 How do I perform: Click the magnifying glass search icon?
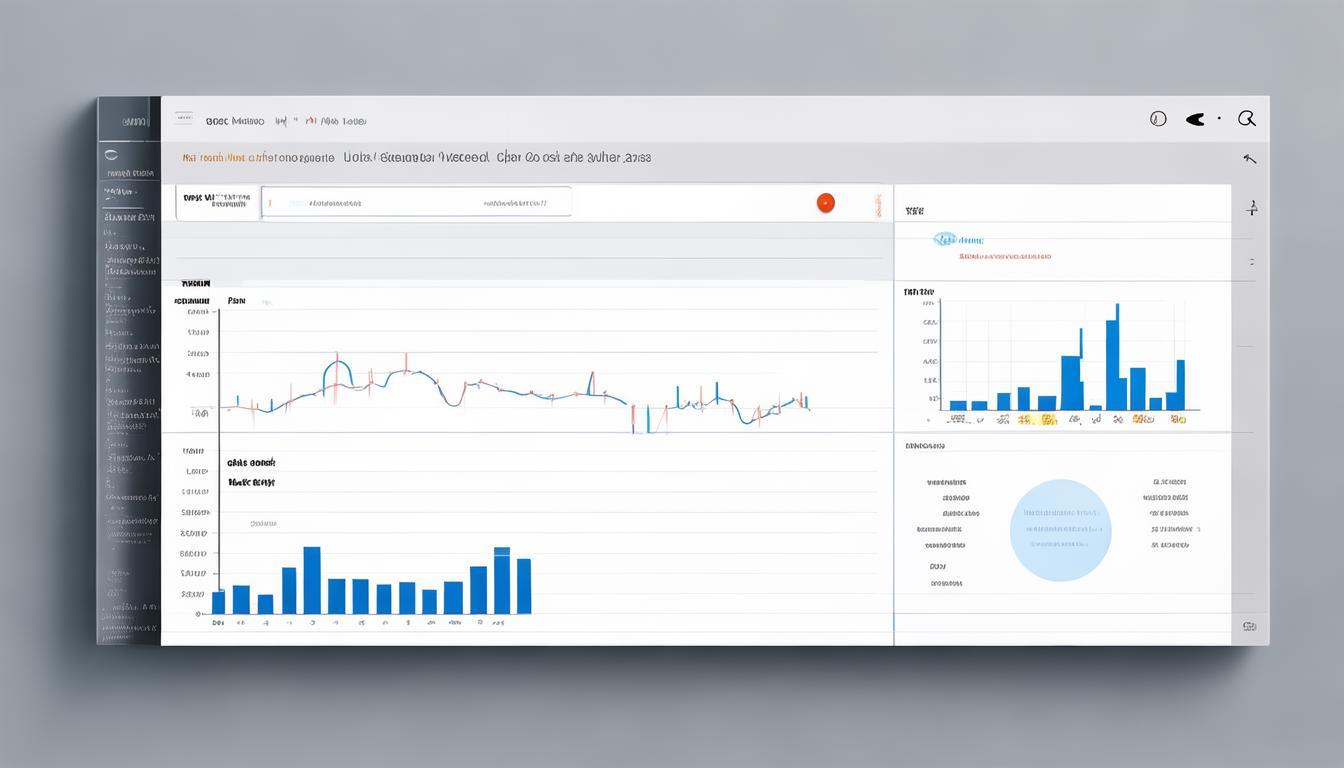1246,119
